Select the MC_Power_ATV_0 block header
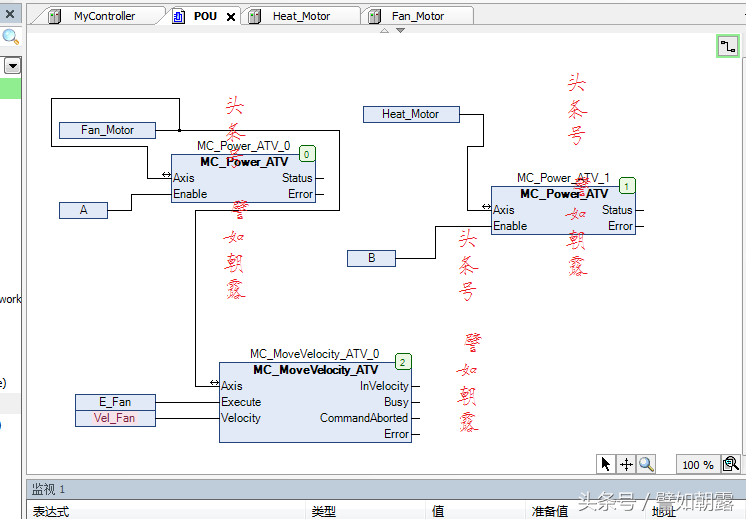The height and width of the screenshot is (519, 746). 244,162
